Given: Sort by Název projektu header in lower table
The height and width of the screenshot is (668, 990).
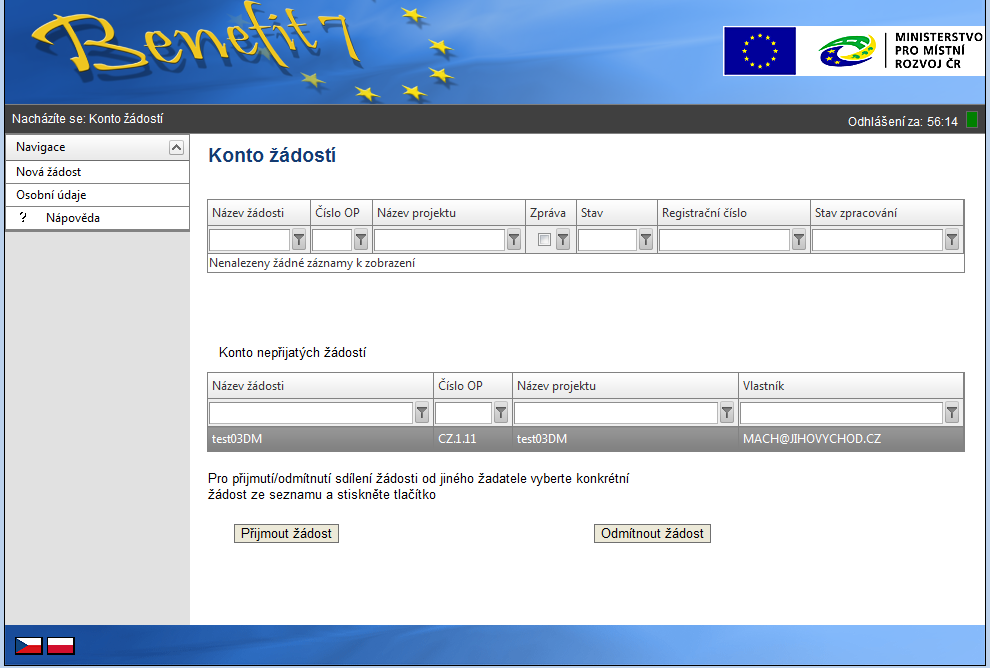Looking at the screenshot, I should pyautogui.click(x=625, y=386).
